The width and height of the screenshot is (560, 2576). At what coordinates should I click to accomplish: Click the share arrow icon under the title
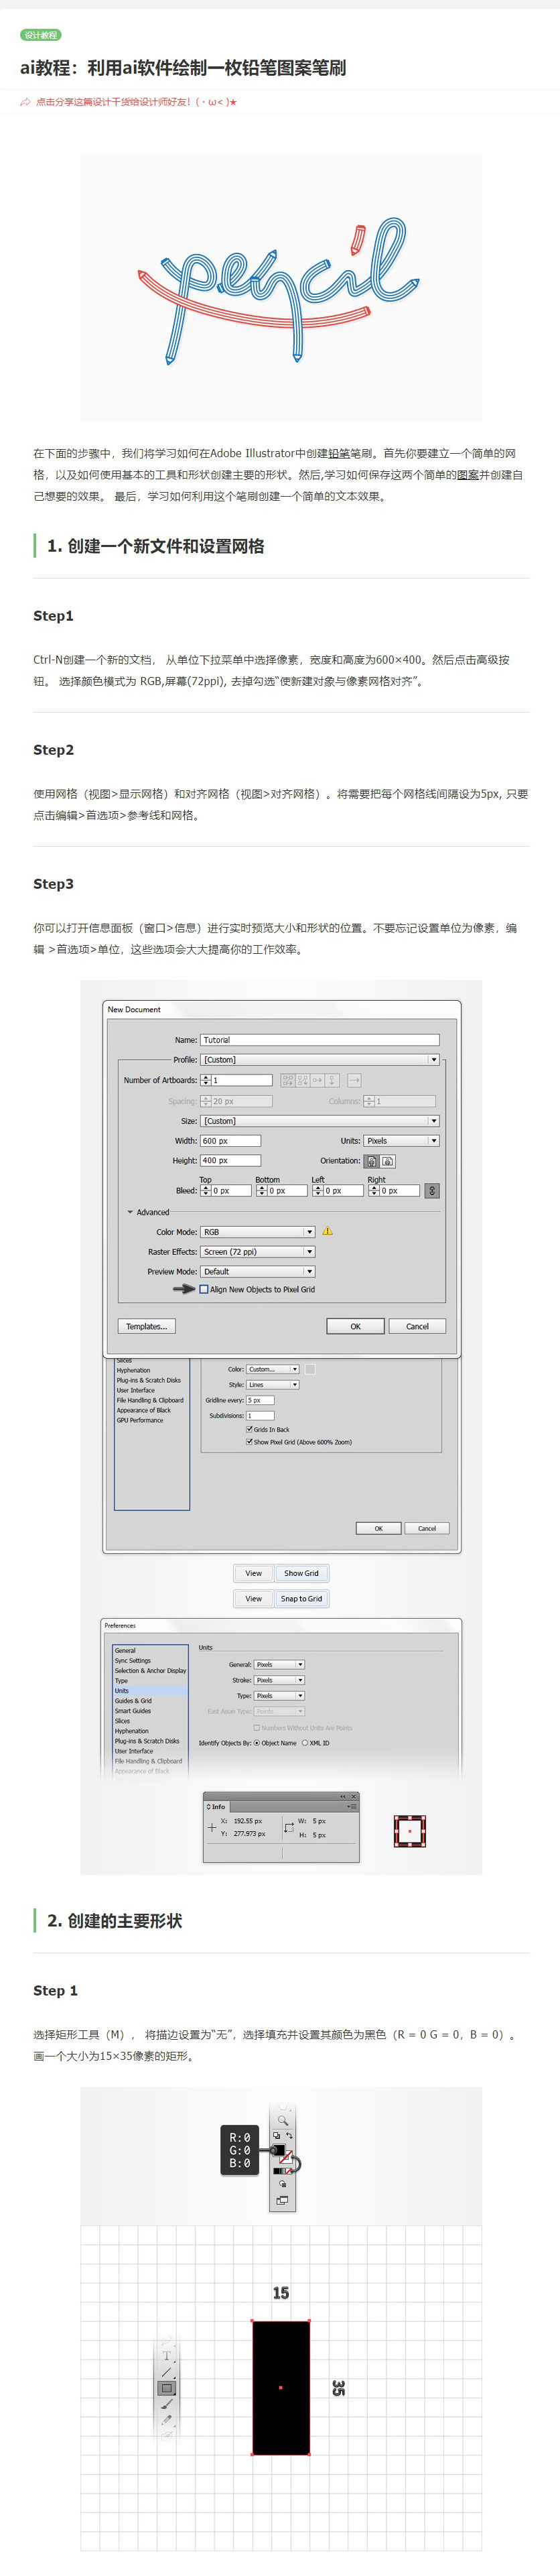pyautogui.click(x=25, y=102)
